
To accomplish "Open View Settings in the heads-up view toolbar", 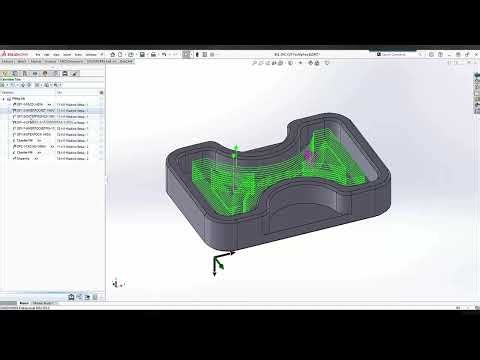I will pyautogui.click(x=327, y=63).
